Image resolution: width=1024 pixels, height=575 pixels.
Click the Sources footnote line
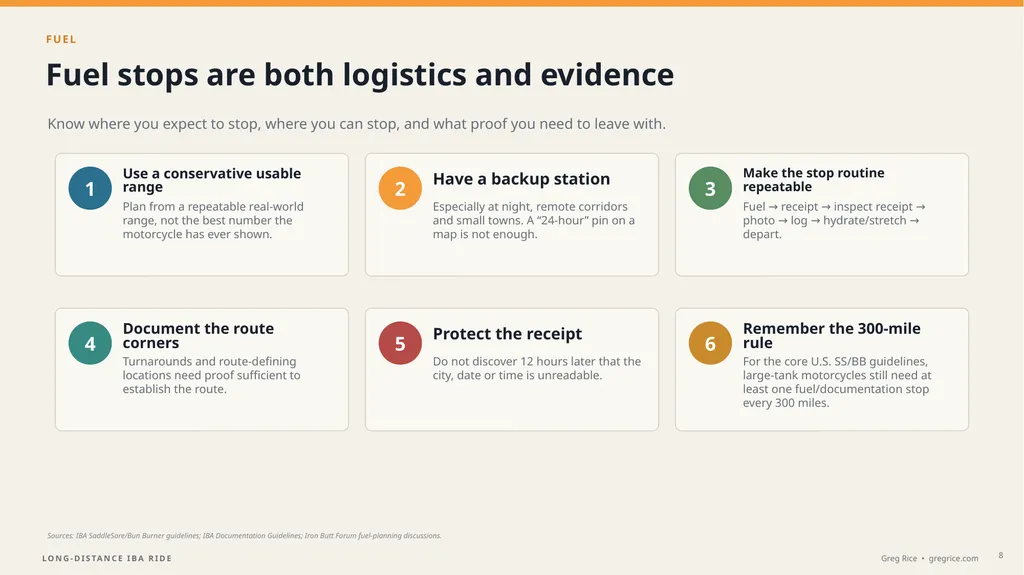click(x=244, y=536)
